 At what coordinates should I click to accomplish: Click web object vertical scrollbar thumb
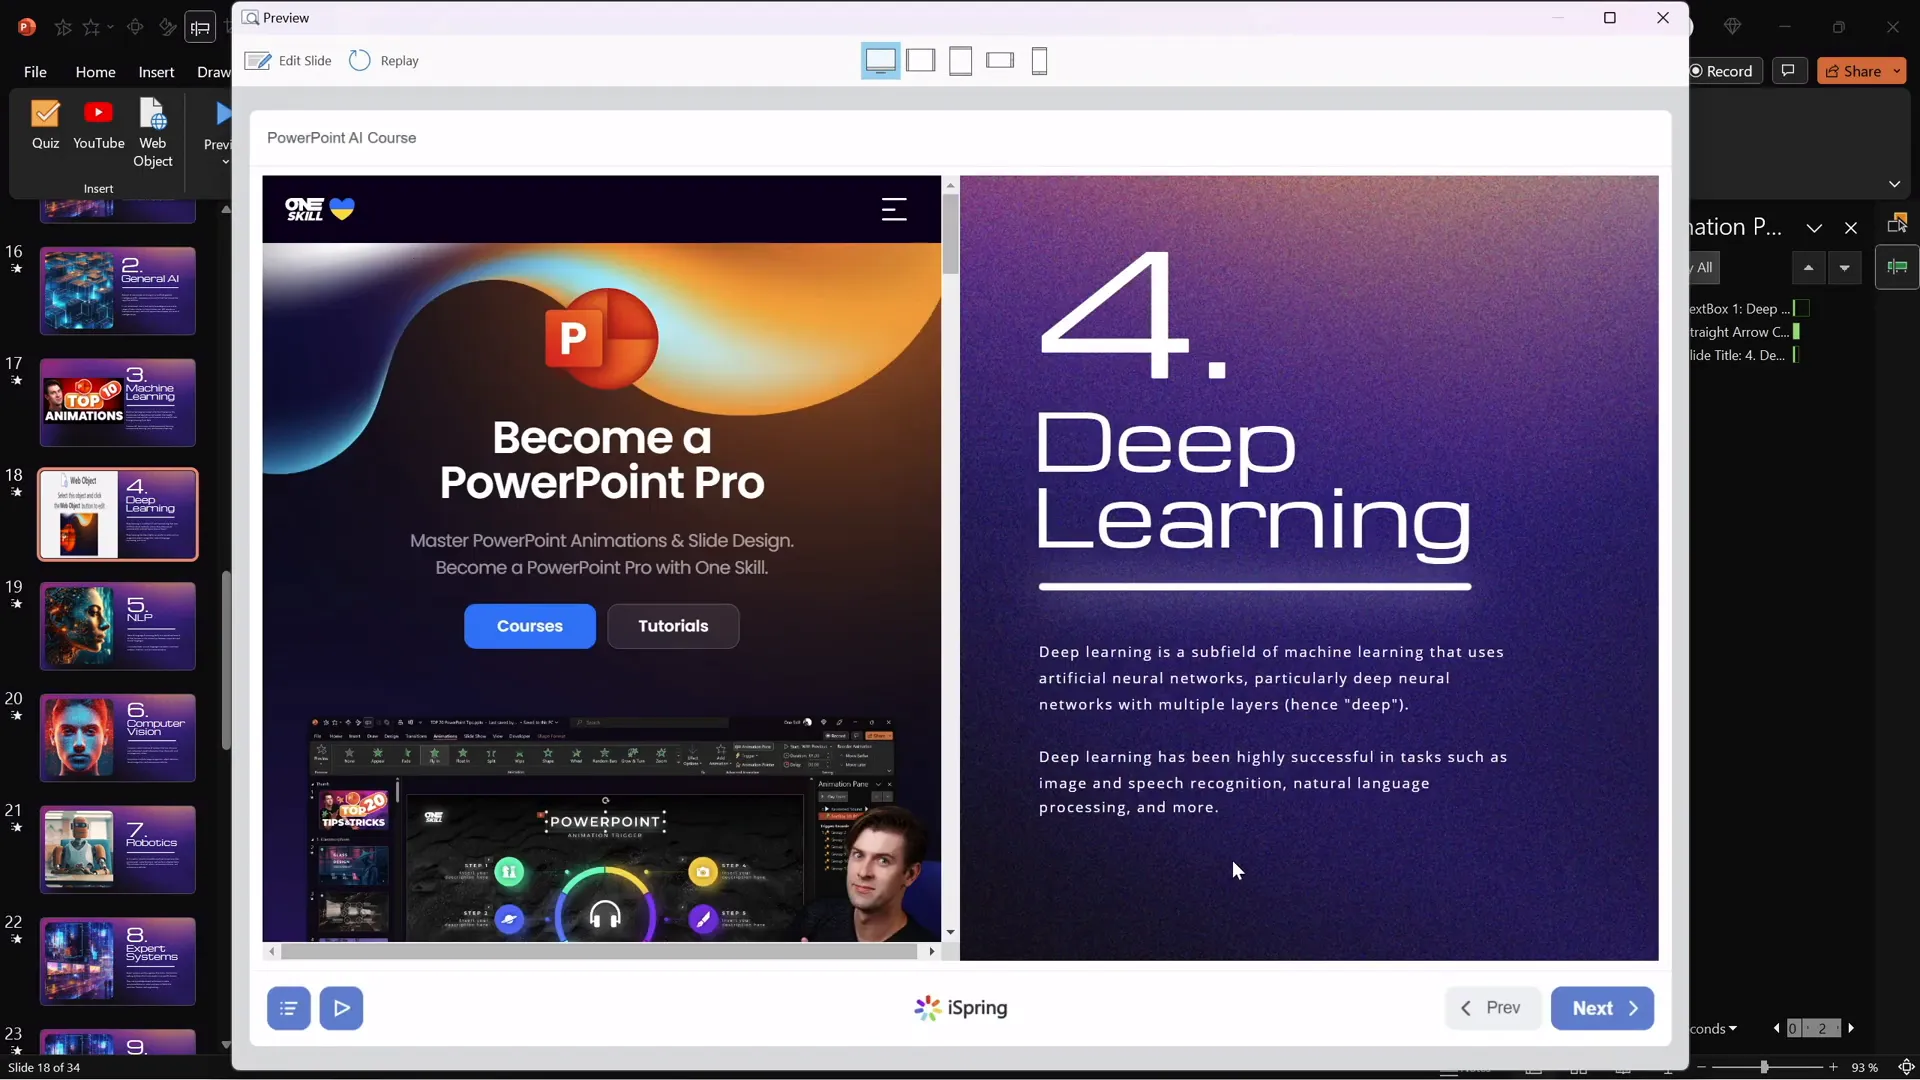coord(950,233)
